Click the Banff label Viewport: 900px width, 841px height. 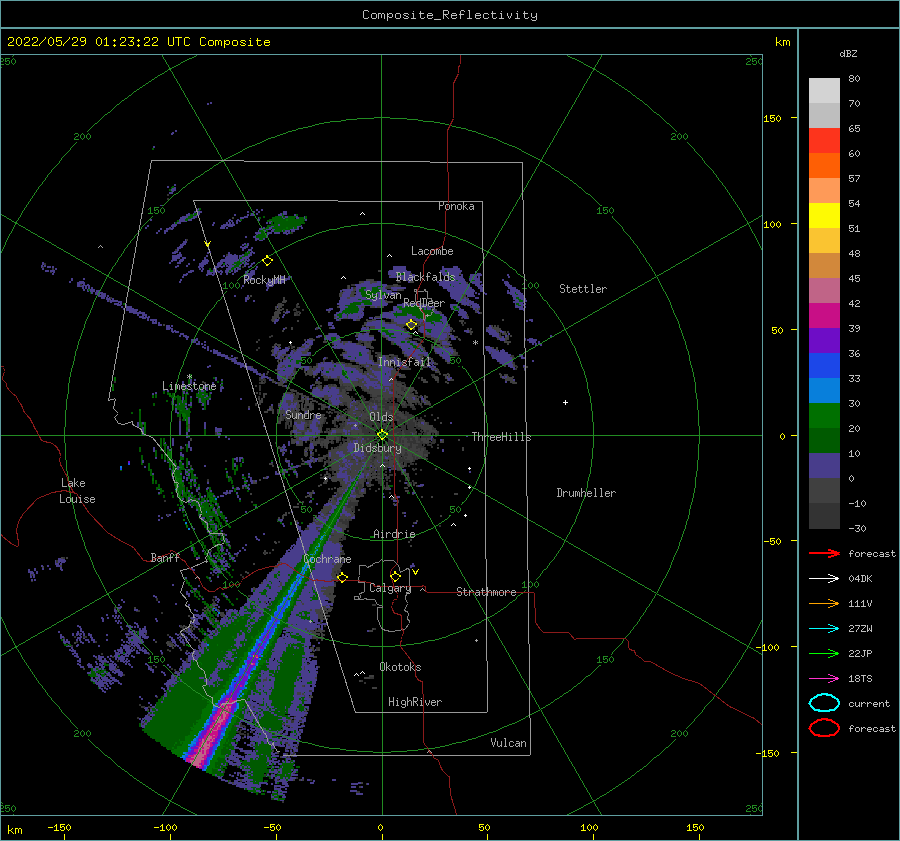[165, 557]
